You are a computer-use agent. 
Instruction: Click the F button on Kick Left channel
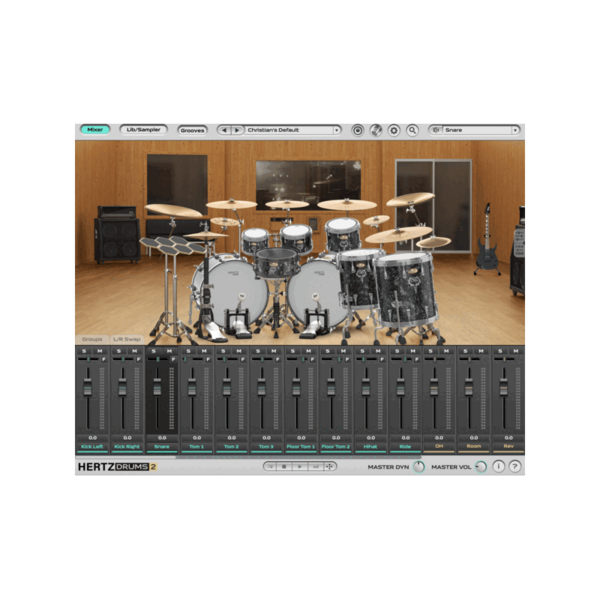point(104,359)
